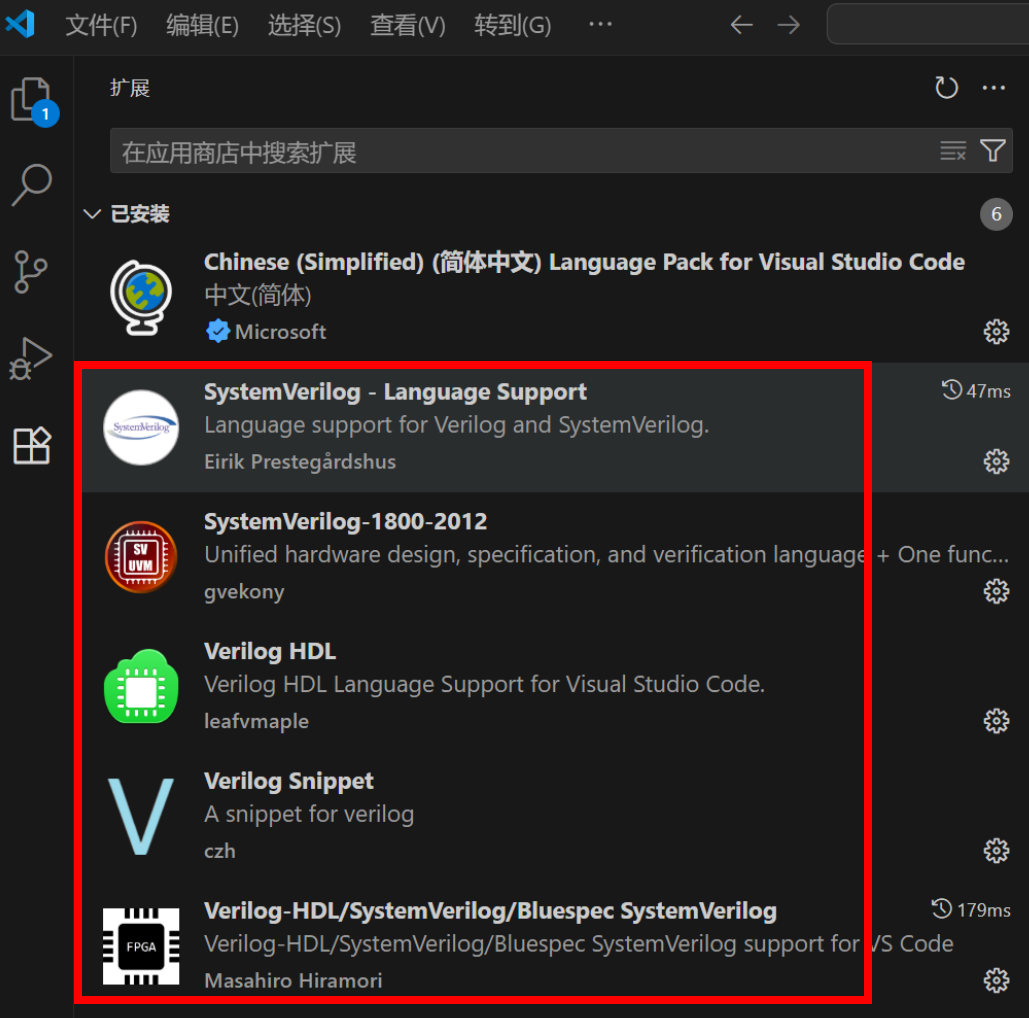Click the VS Code logo icon
Image resolution: width=1029 pixels, height=1018 pixels.
(20, 24)
